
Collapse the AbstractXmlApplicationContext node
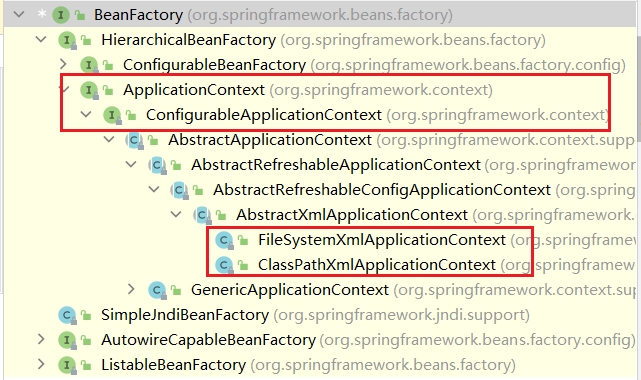click(176, 214)
